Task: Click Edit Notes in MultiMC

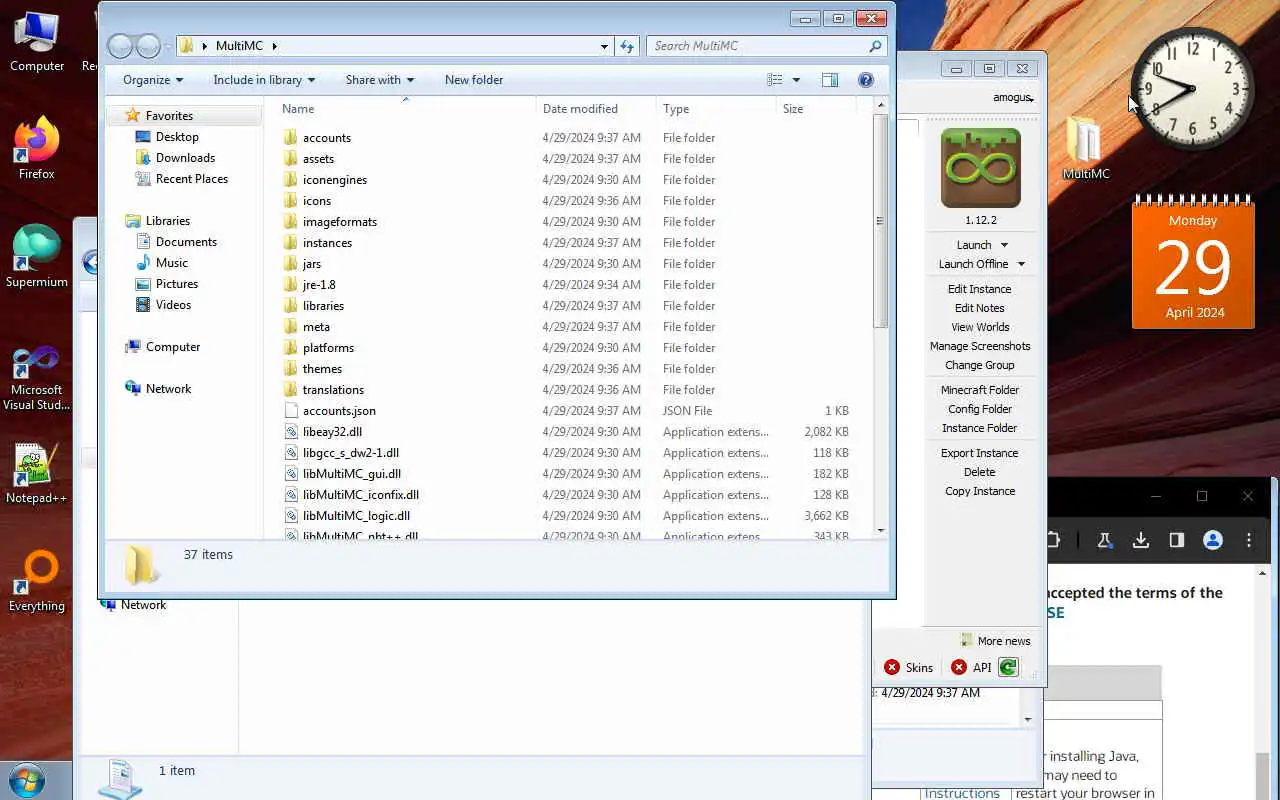Action: click(x=979, y=308)
